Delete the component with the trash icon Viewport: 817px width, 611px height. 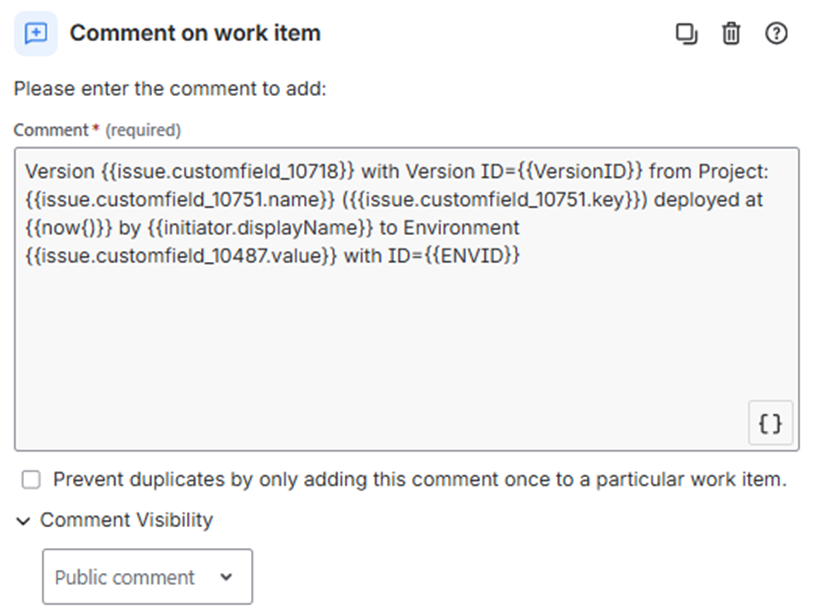(x=731, y=33)
